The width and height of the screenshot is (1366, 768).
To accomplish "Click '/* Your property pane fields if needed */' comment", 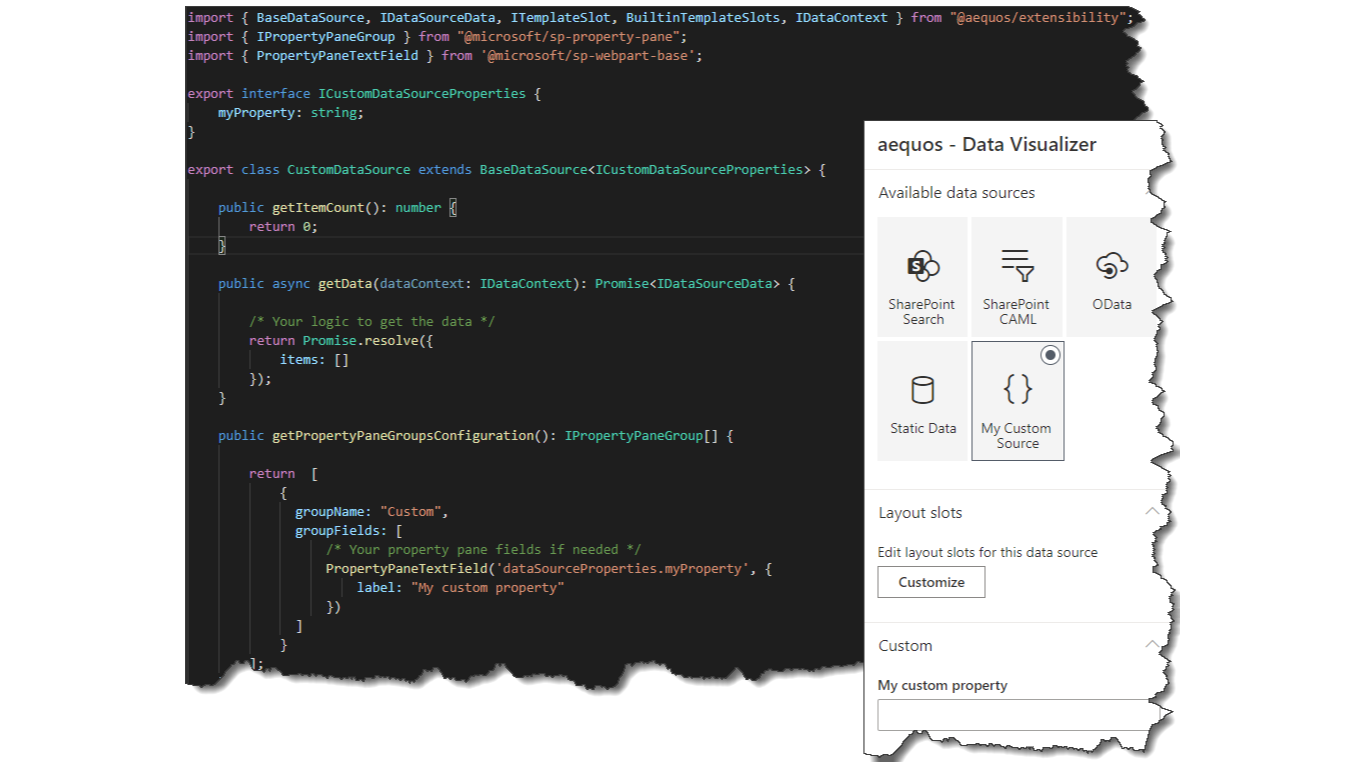I will [x=483, y=549].
